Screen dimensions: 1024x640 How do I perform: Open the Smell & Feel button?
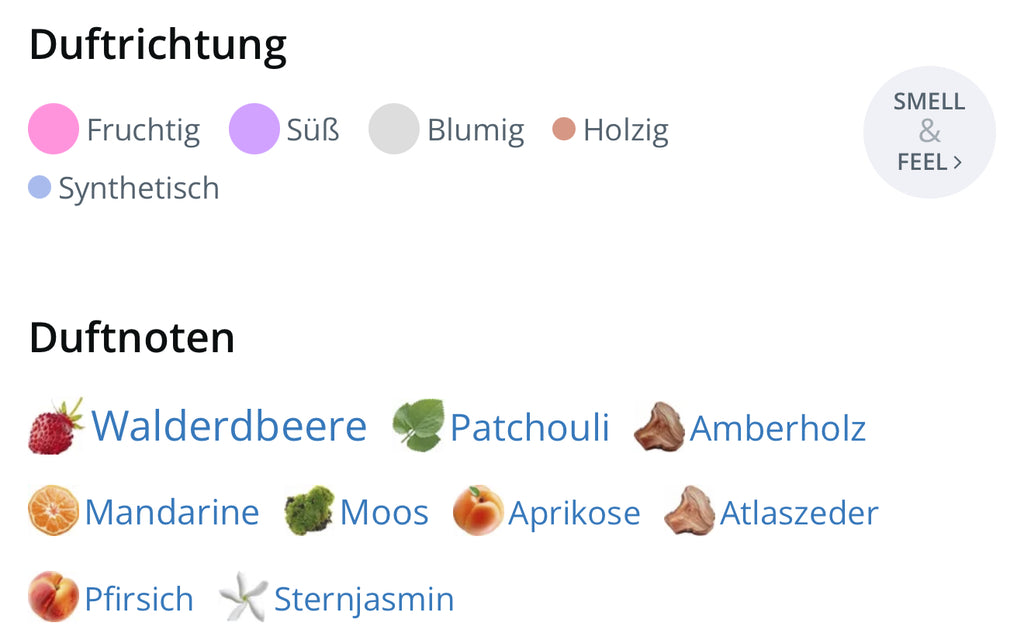[x=929, y=132]
